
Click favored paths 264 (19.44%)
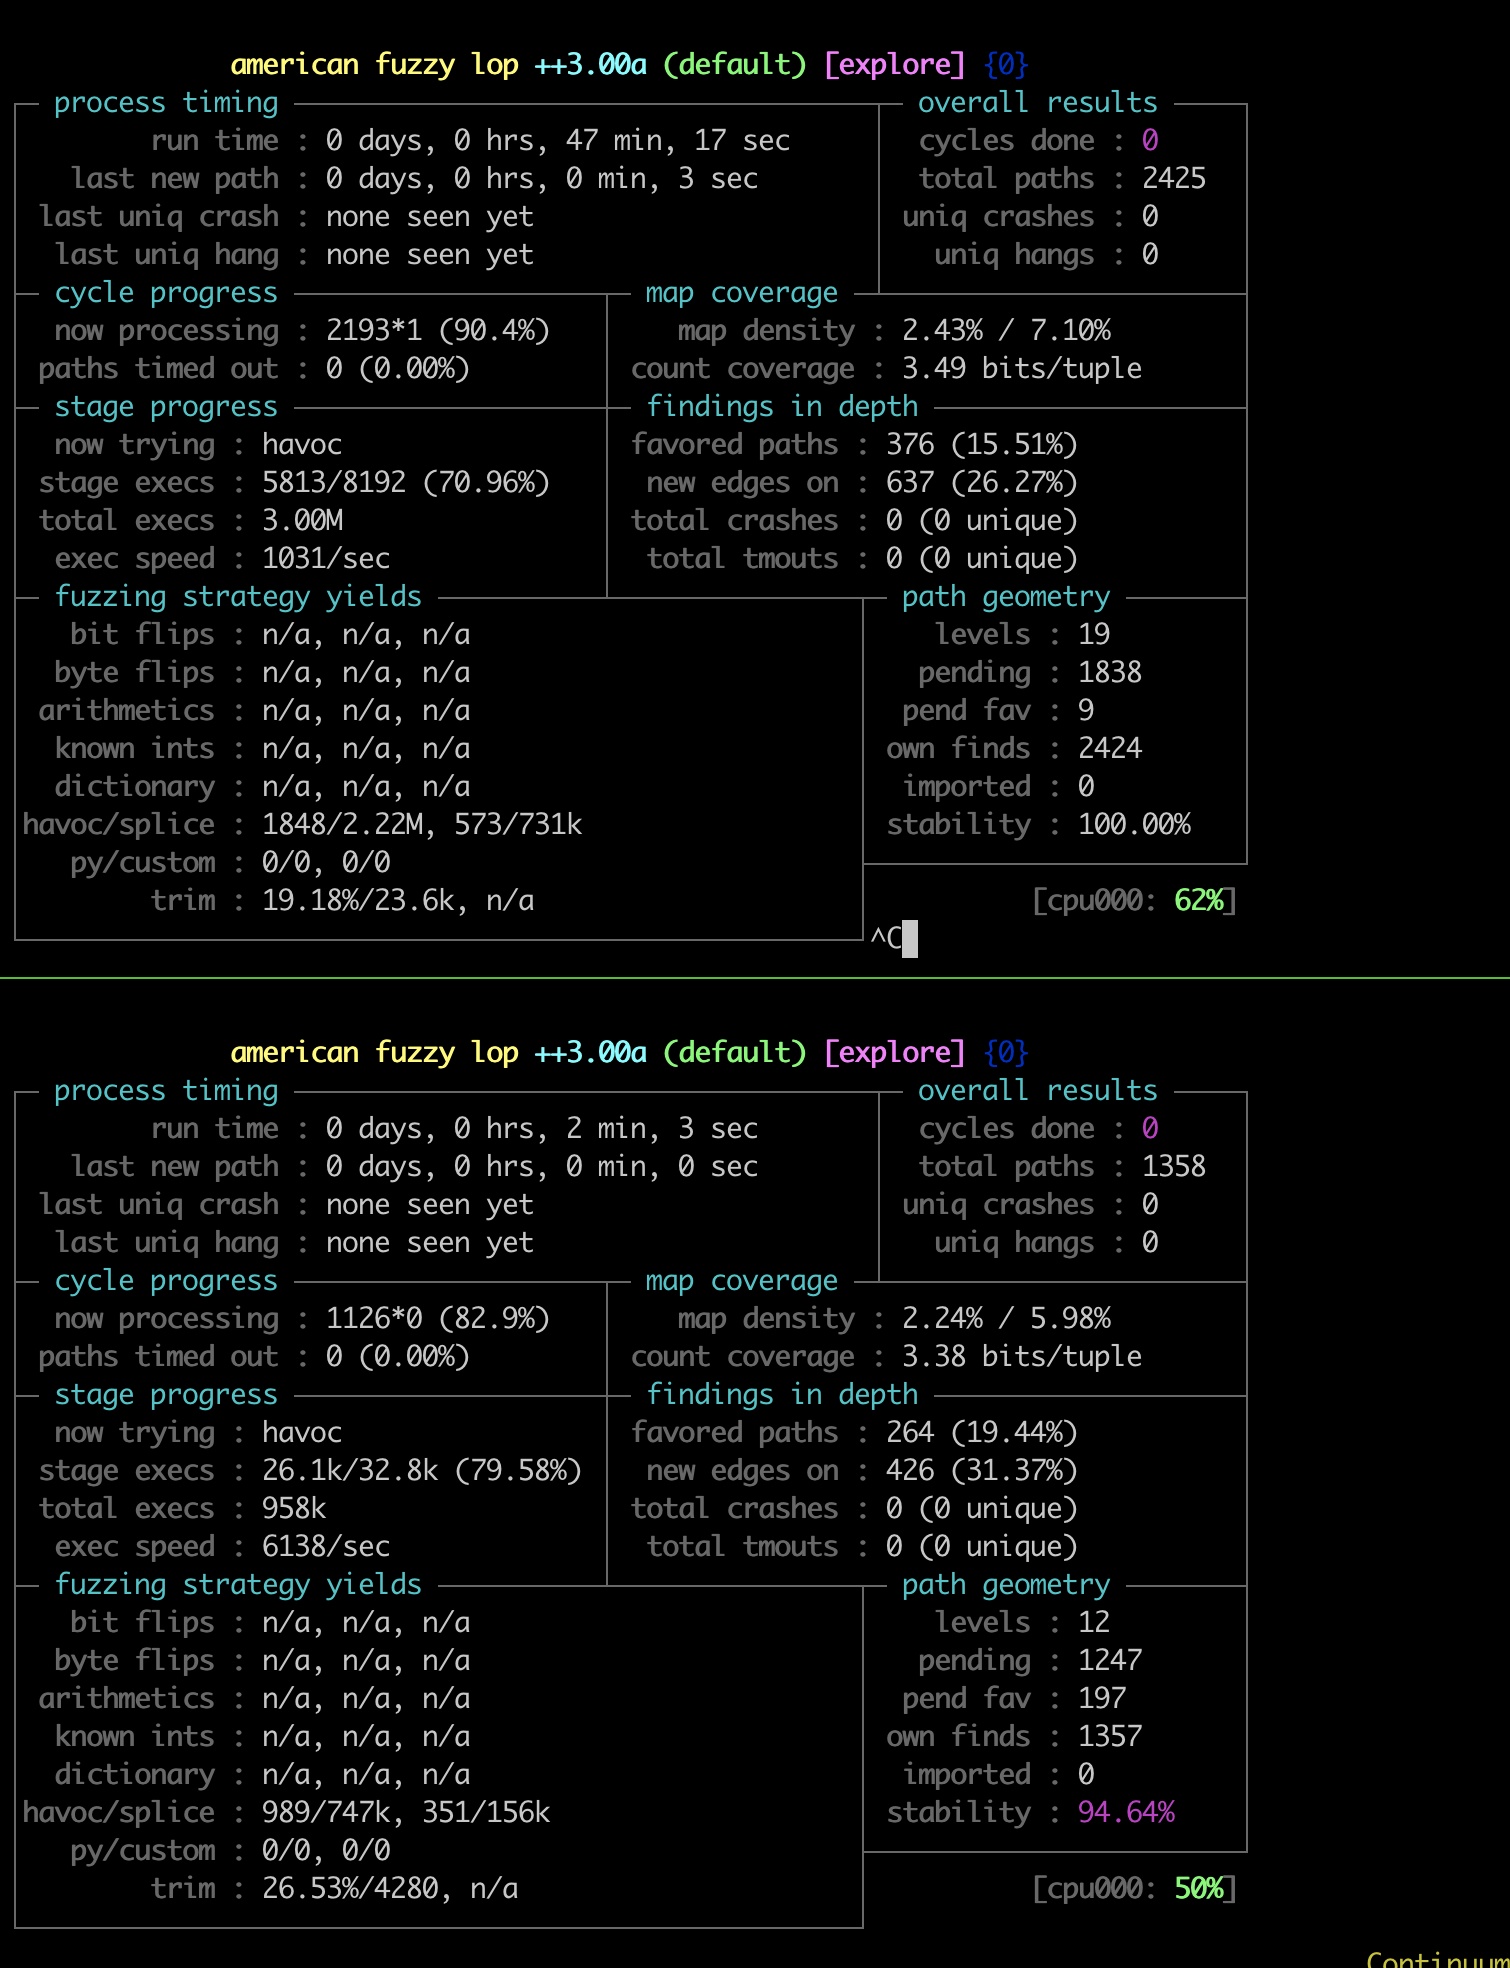pos(982,1432)
